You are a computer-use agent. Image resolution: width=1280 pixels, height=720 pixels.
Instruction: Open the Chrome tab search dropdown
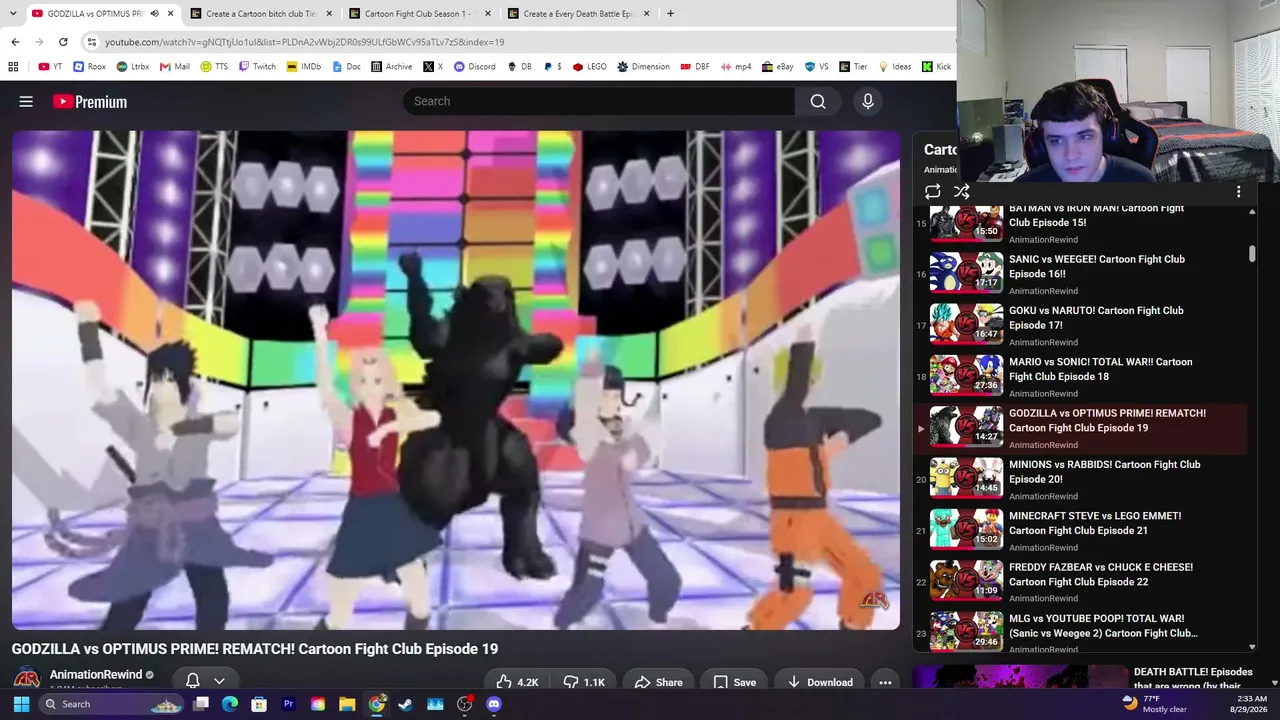pyautogui.click(x=12, y=14)
